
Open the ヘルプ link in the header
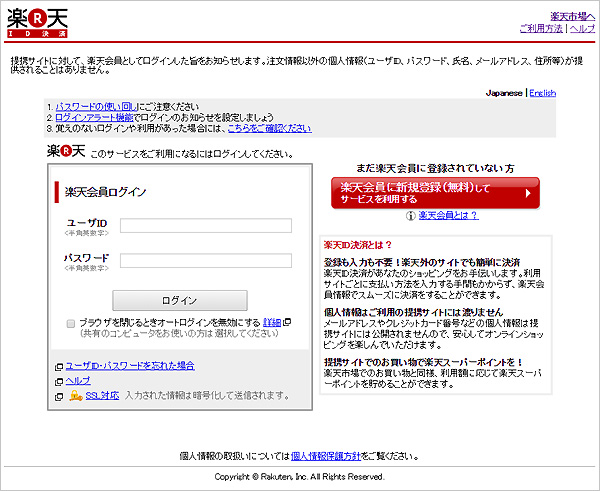[x=582, y=28]
